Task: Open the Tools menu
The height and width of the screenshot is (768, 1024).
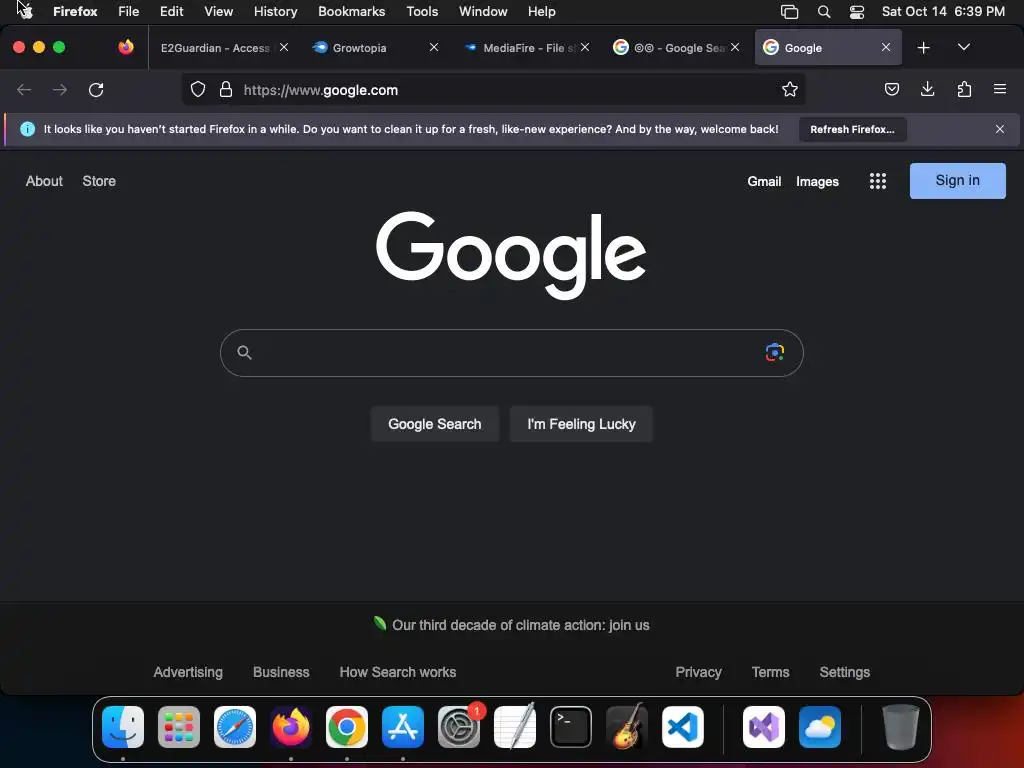Action: 422,11
